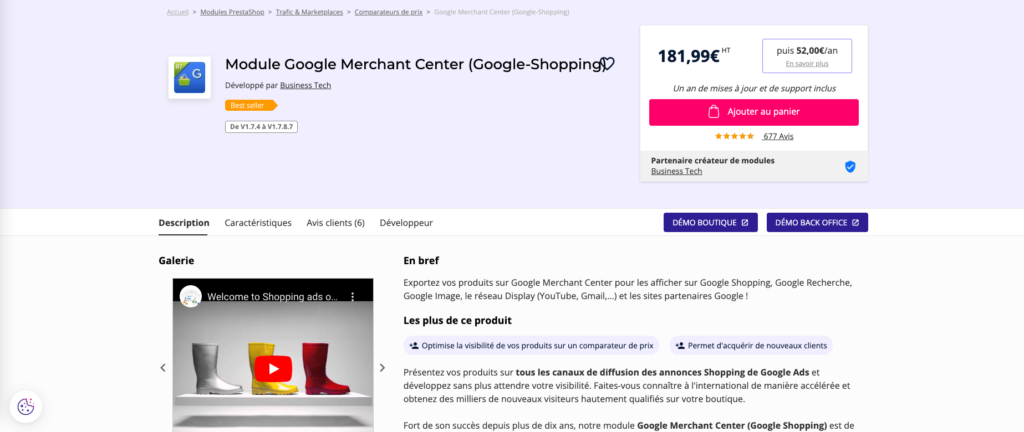Click the Best seller badge
This screenshot has height=432, width=1024.
coord(250,105)
